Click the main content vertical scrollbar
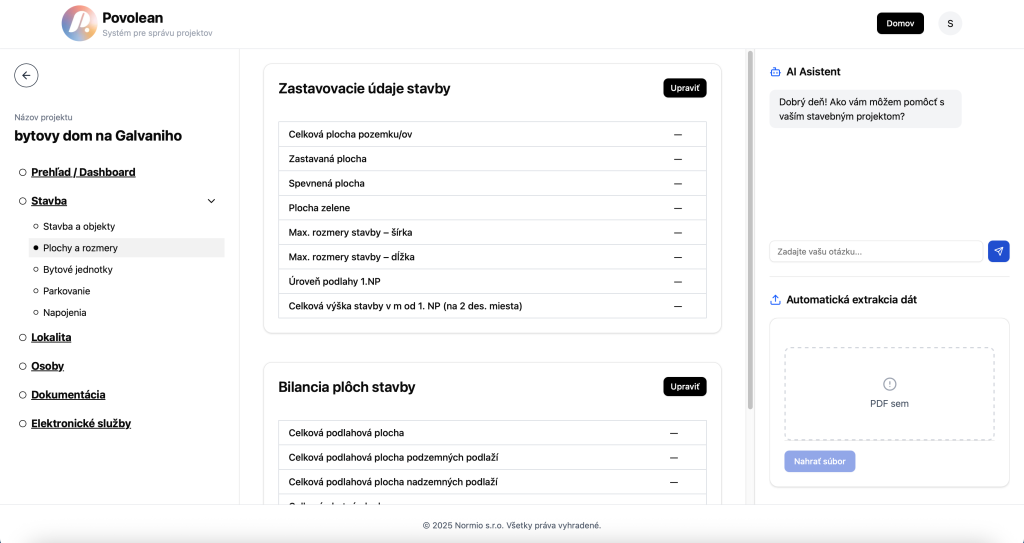The width and height of the screenshot is (1024, 543). [x=750, y=230]
